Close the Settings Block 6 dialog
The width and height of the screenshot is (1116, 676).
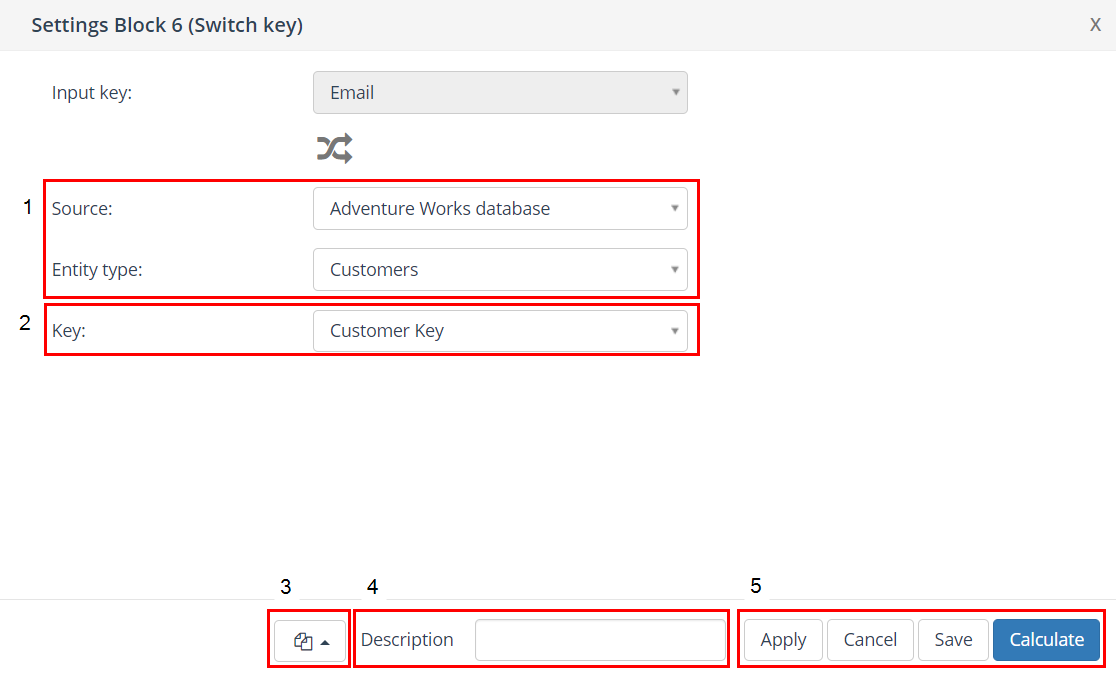1095,25
